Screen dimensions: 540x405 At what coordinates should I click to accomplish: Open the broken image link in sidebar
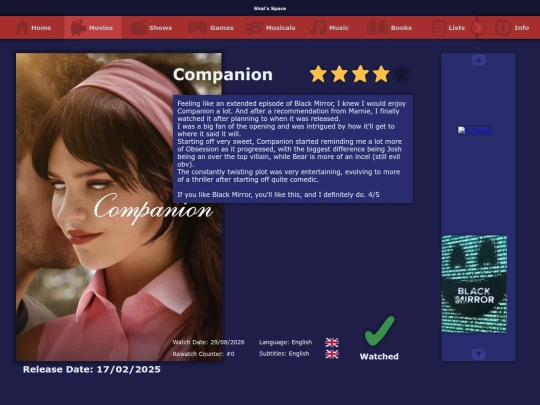tap(474, 130)
